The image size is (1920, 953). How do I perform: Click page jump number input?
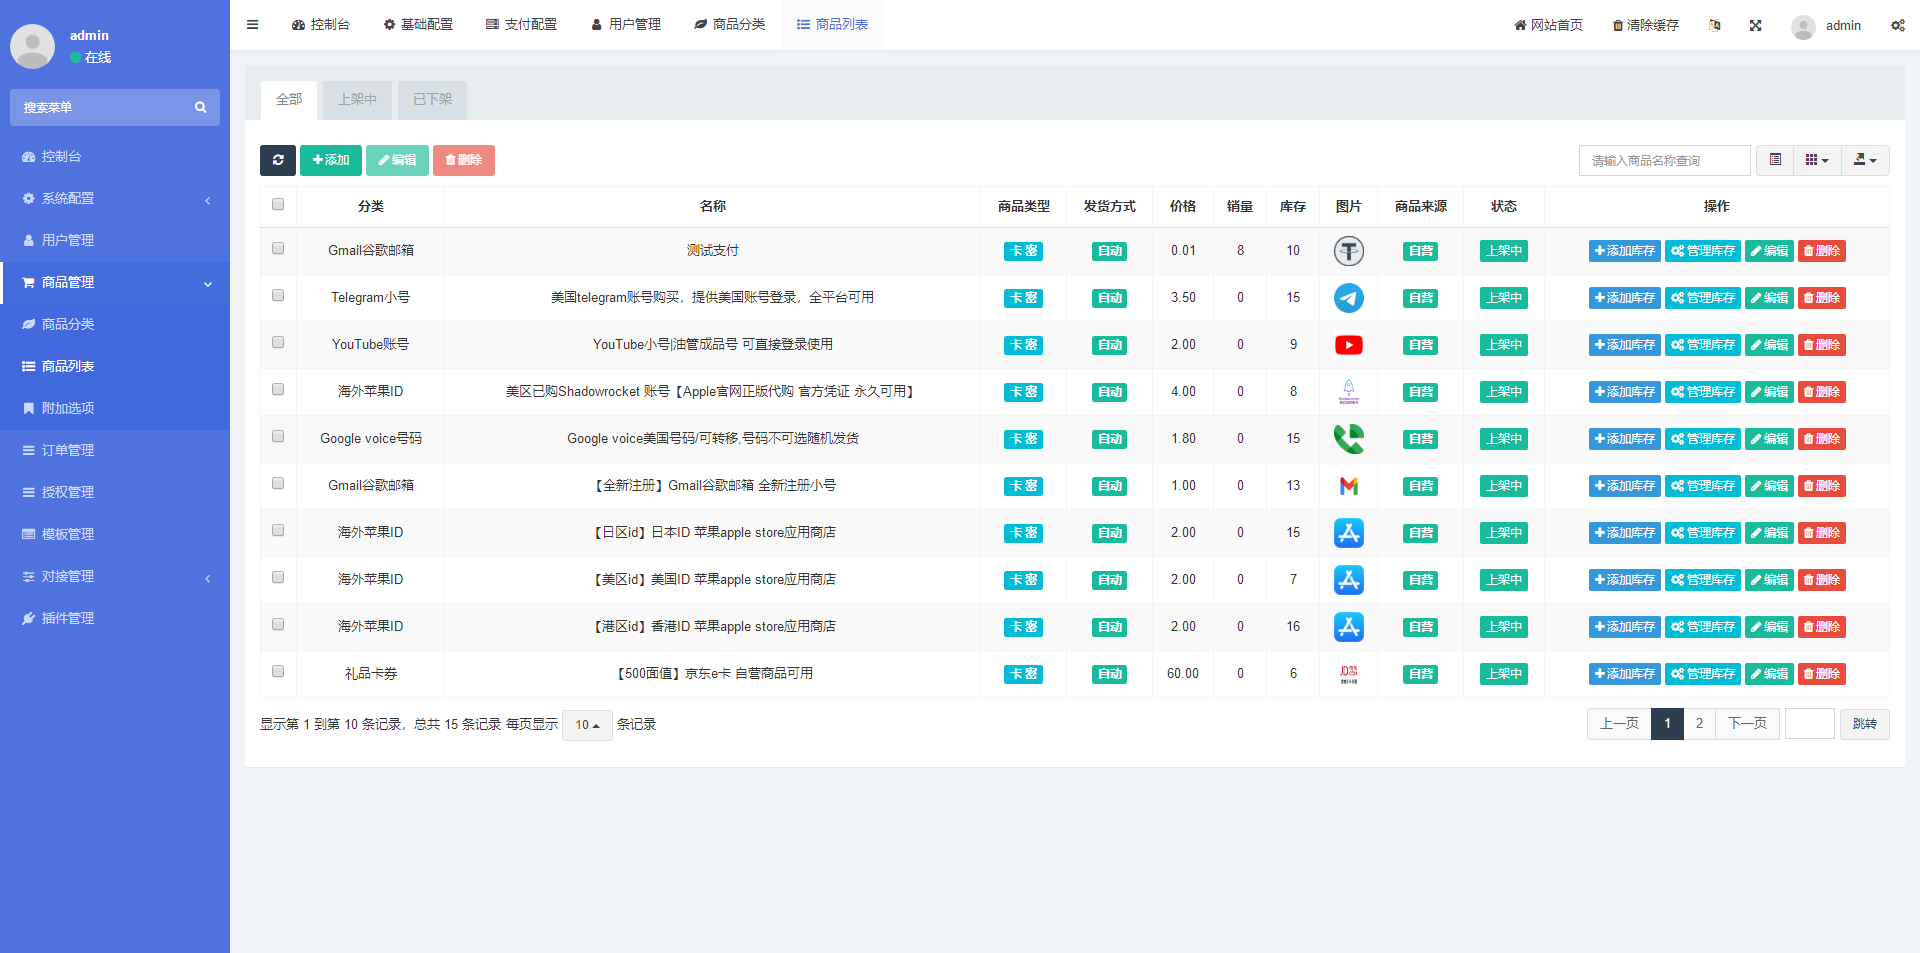1810,724
